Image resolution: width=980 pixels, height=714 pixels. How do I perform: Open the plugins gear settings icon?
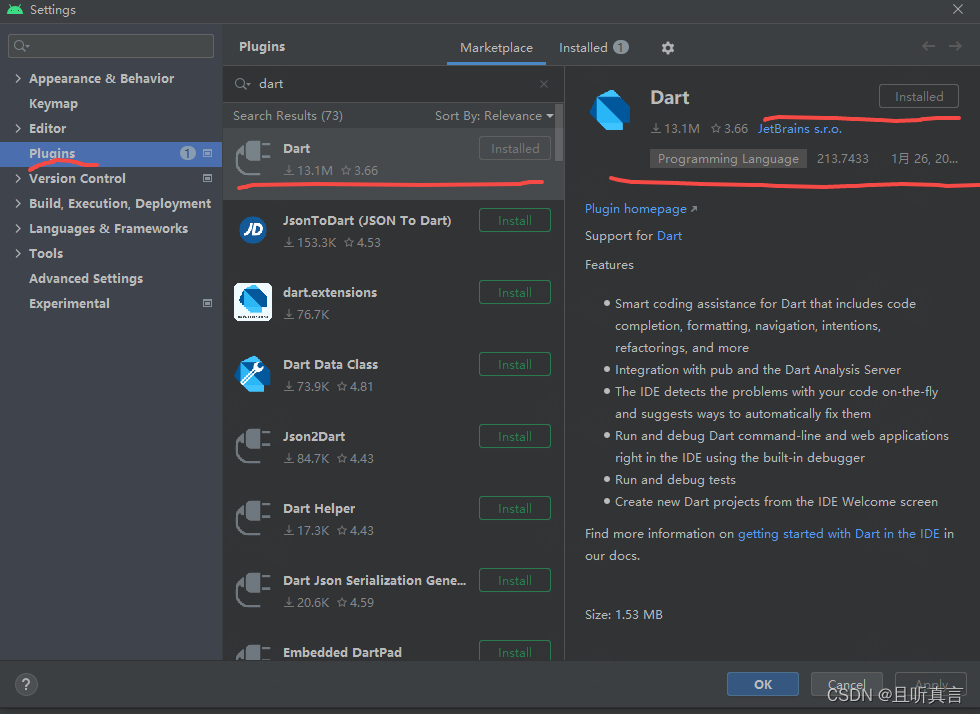pos(668,48)
